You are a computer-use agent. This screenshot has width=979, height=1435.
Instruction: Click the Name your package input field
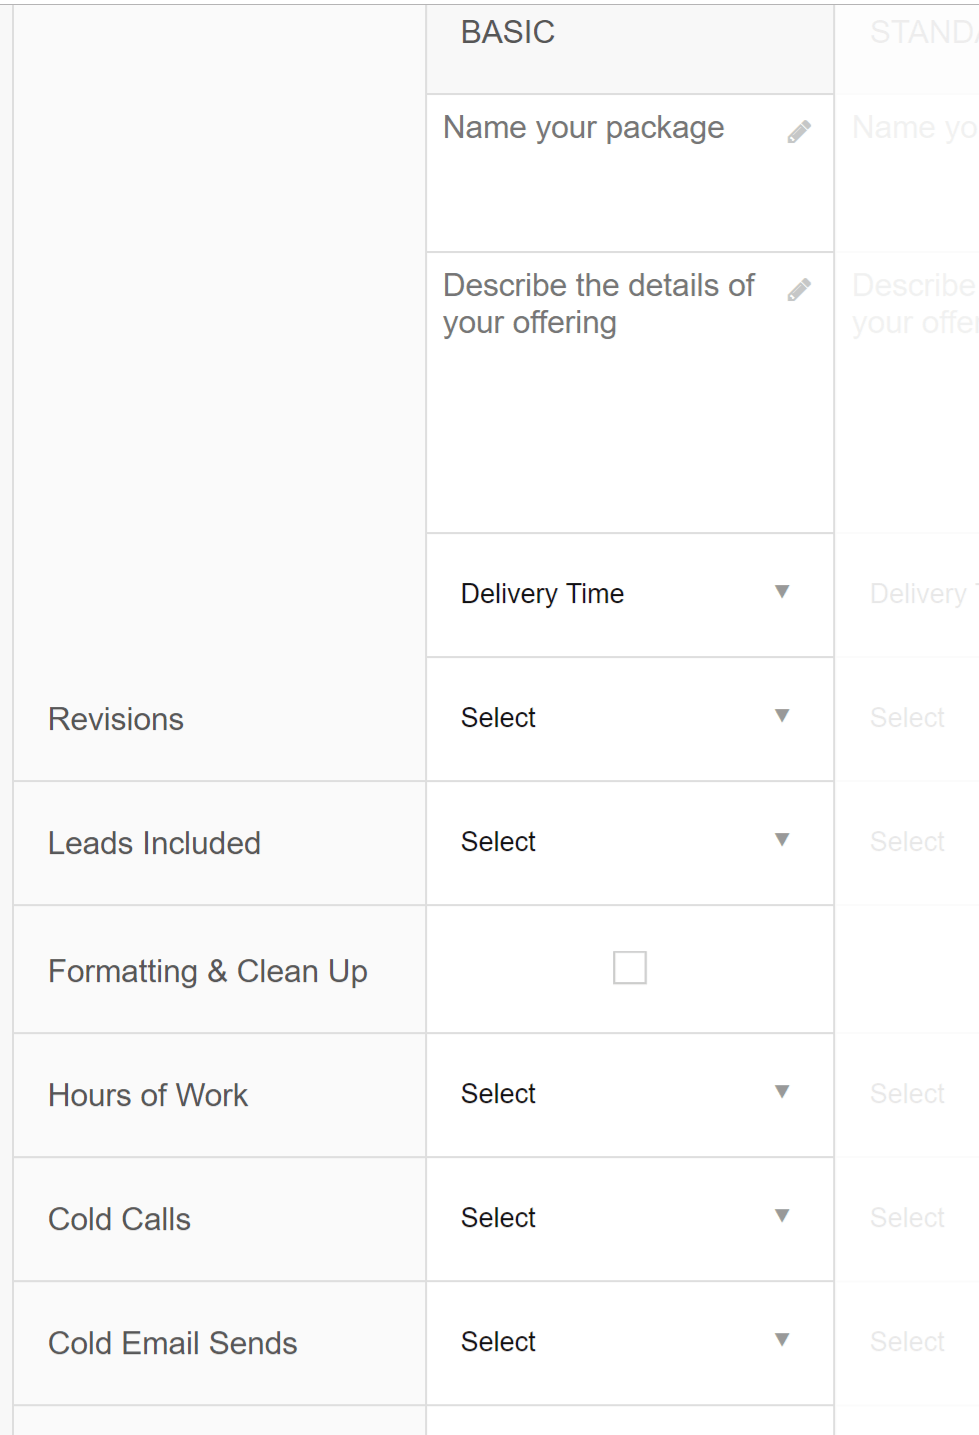584,128
